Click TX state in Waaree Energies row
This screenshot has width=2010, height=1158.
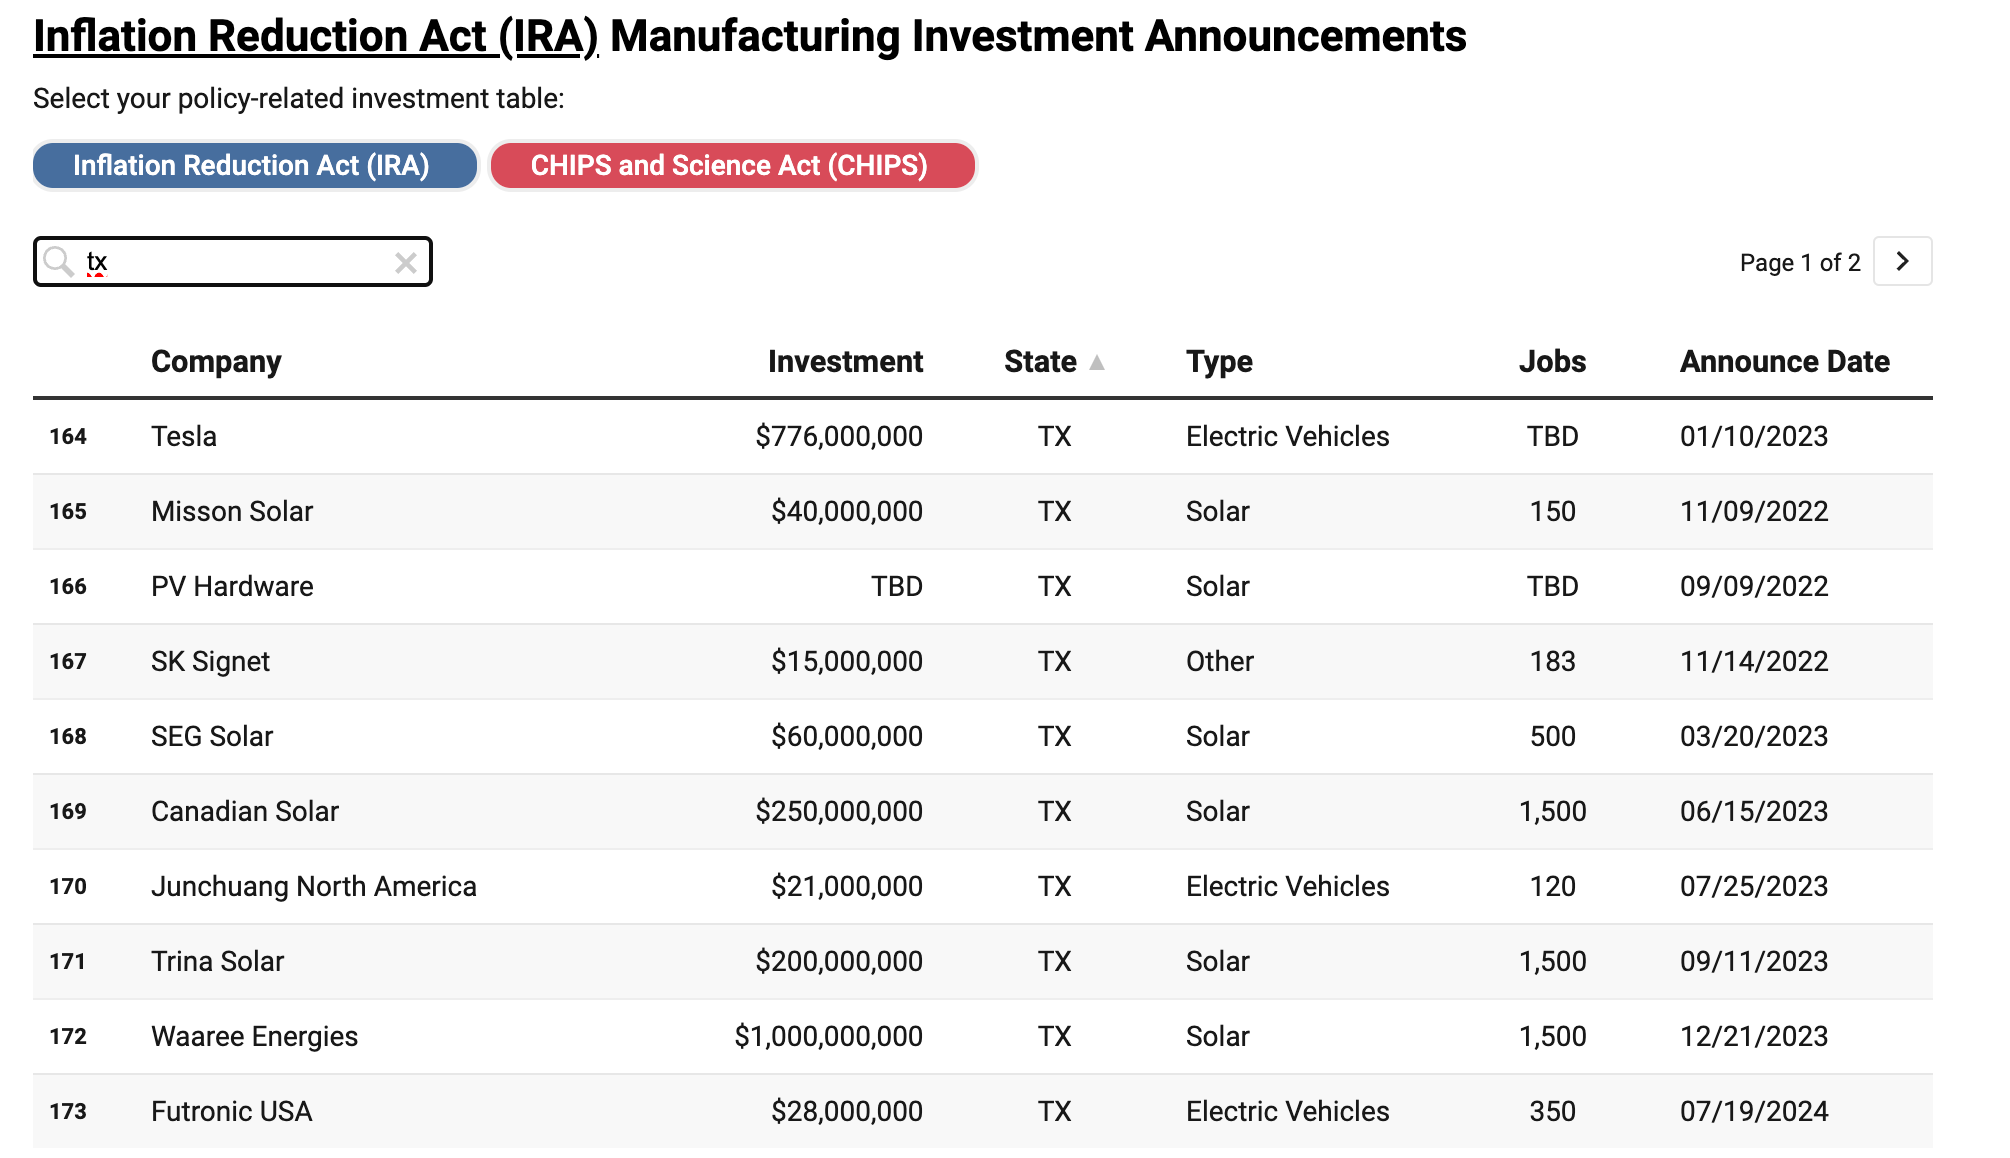[1054, 1036]
